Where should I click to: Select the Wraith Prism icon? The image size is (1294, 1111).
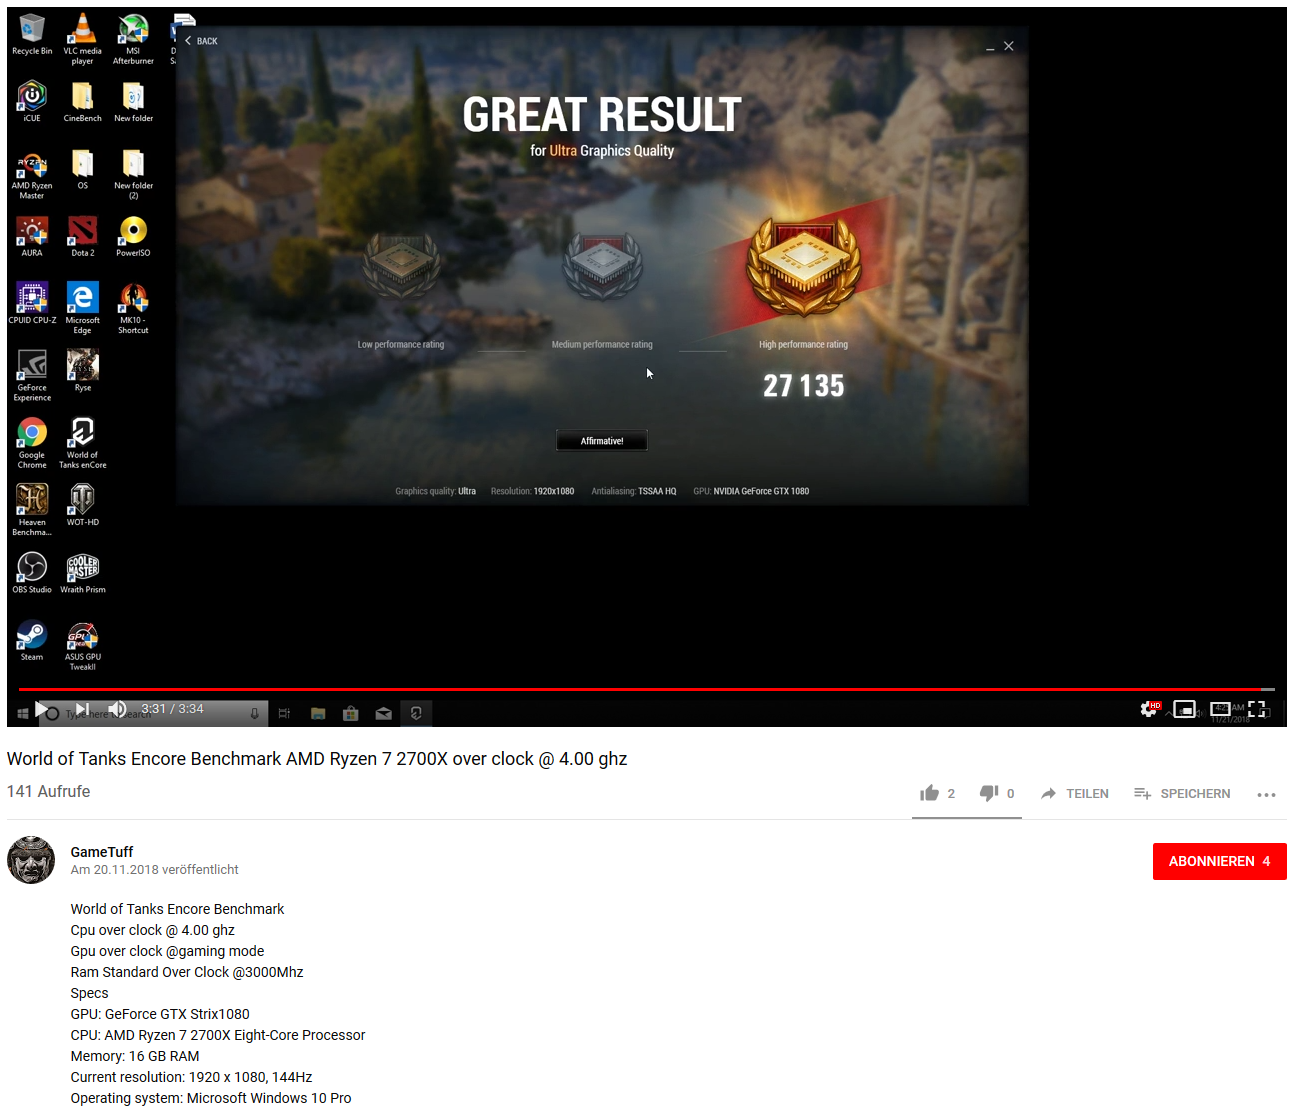click(83, 573)
